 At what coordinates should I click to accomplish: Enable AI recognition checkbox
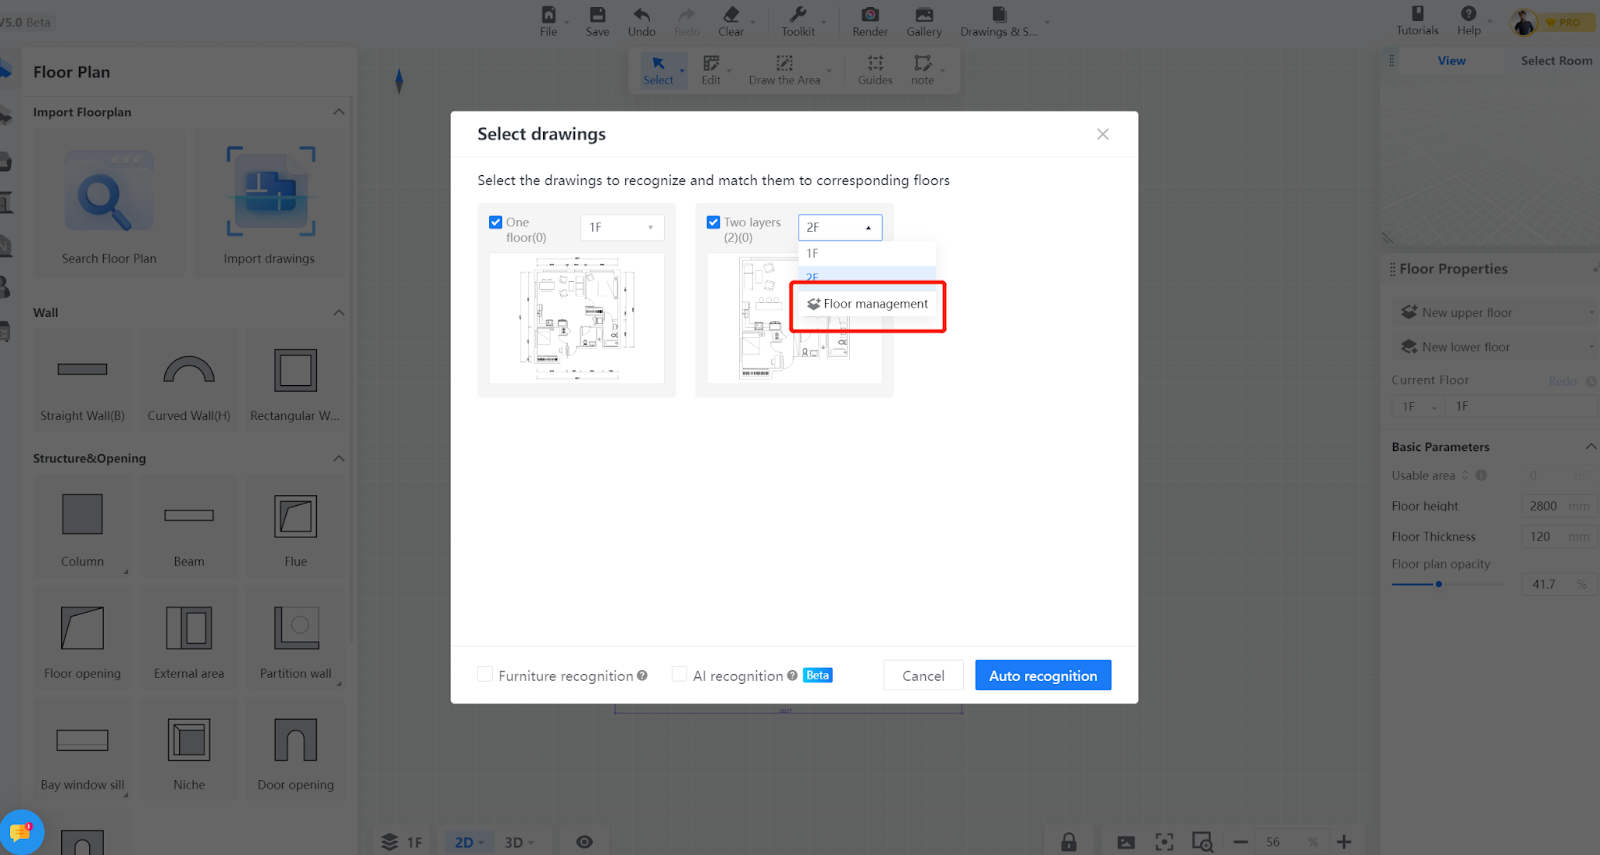click(x=680, y=675)
